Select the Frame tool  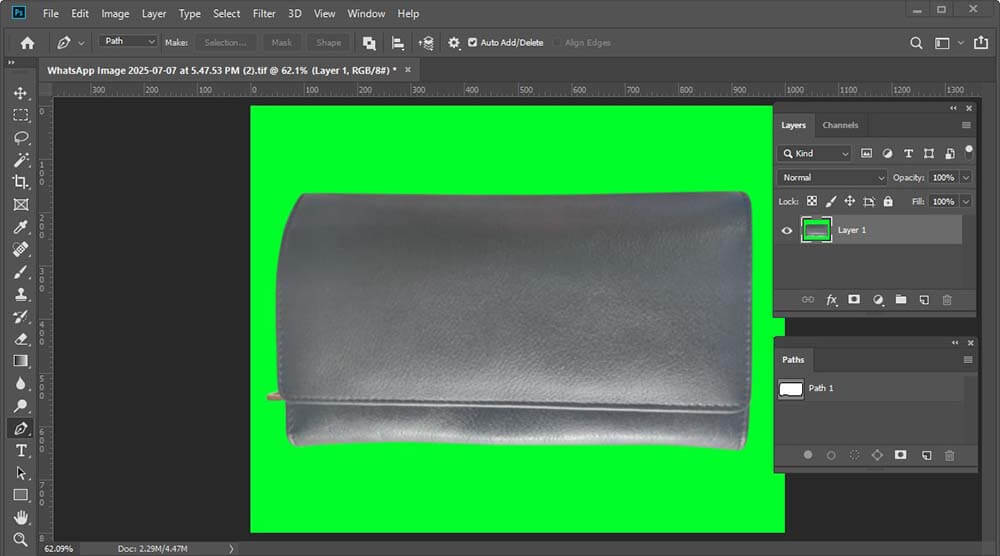[20, 205]
